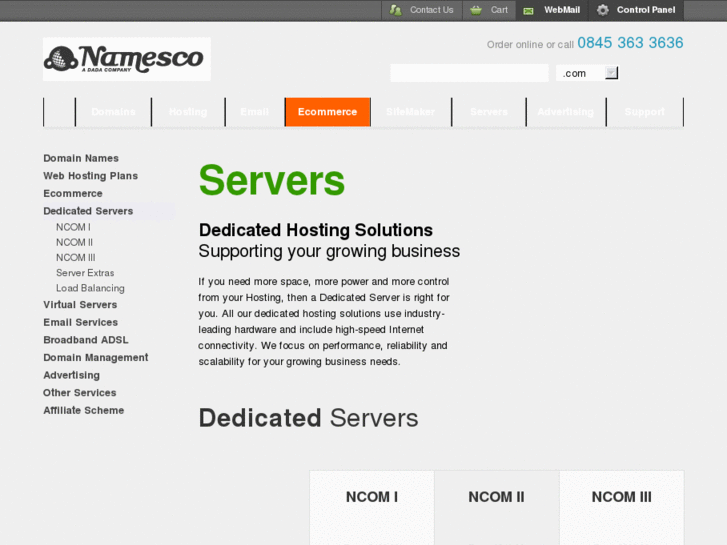The image size is (727, 545).
Task: Click the Contact Us people icon
Action: pos(395,10)
